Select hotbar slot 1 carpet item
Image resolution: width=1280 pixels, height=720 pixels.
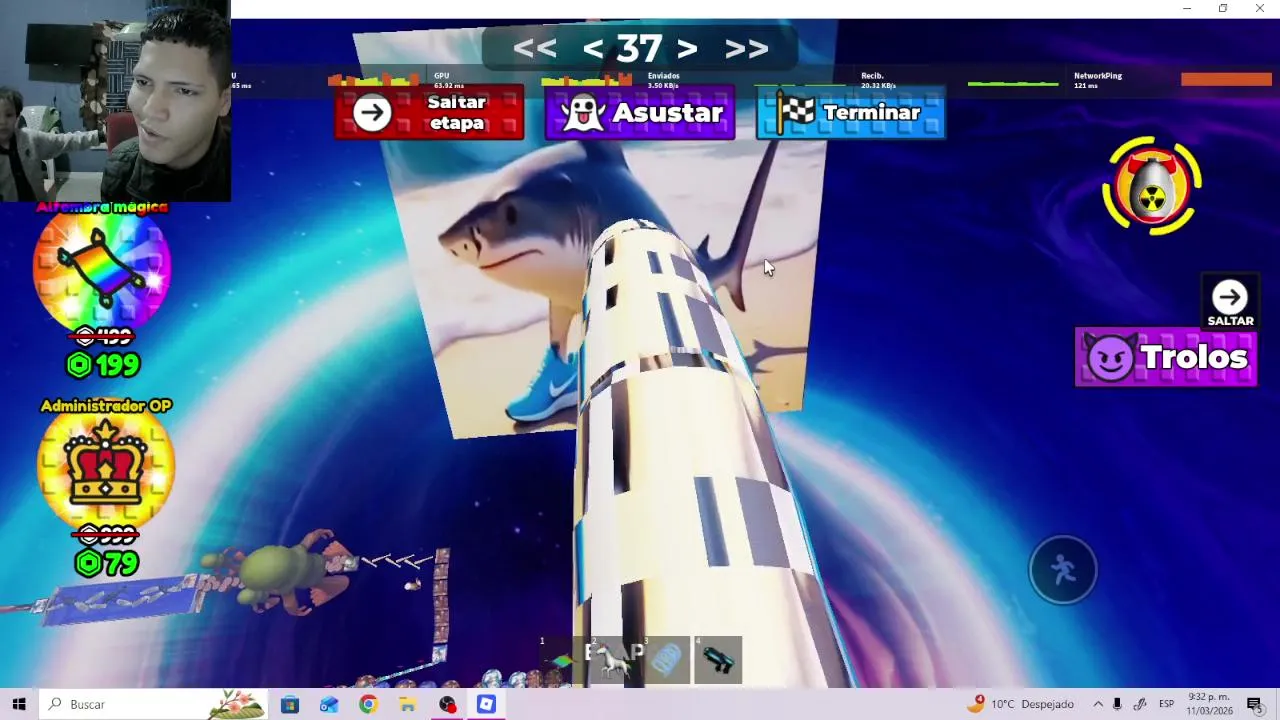coord(561,659)
